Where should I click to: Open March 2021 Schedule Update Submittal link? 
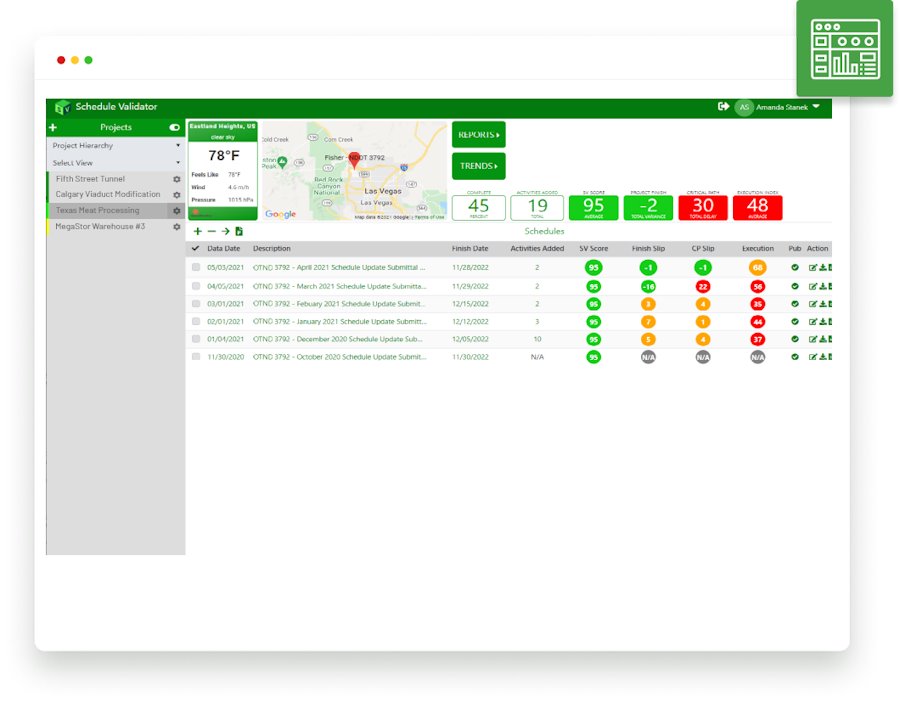coord(339,286)
